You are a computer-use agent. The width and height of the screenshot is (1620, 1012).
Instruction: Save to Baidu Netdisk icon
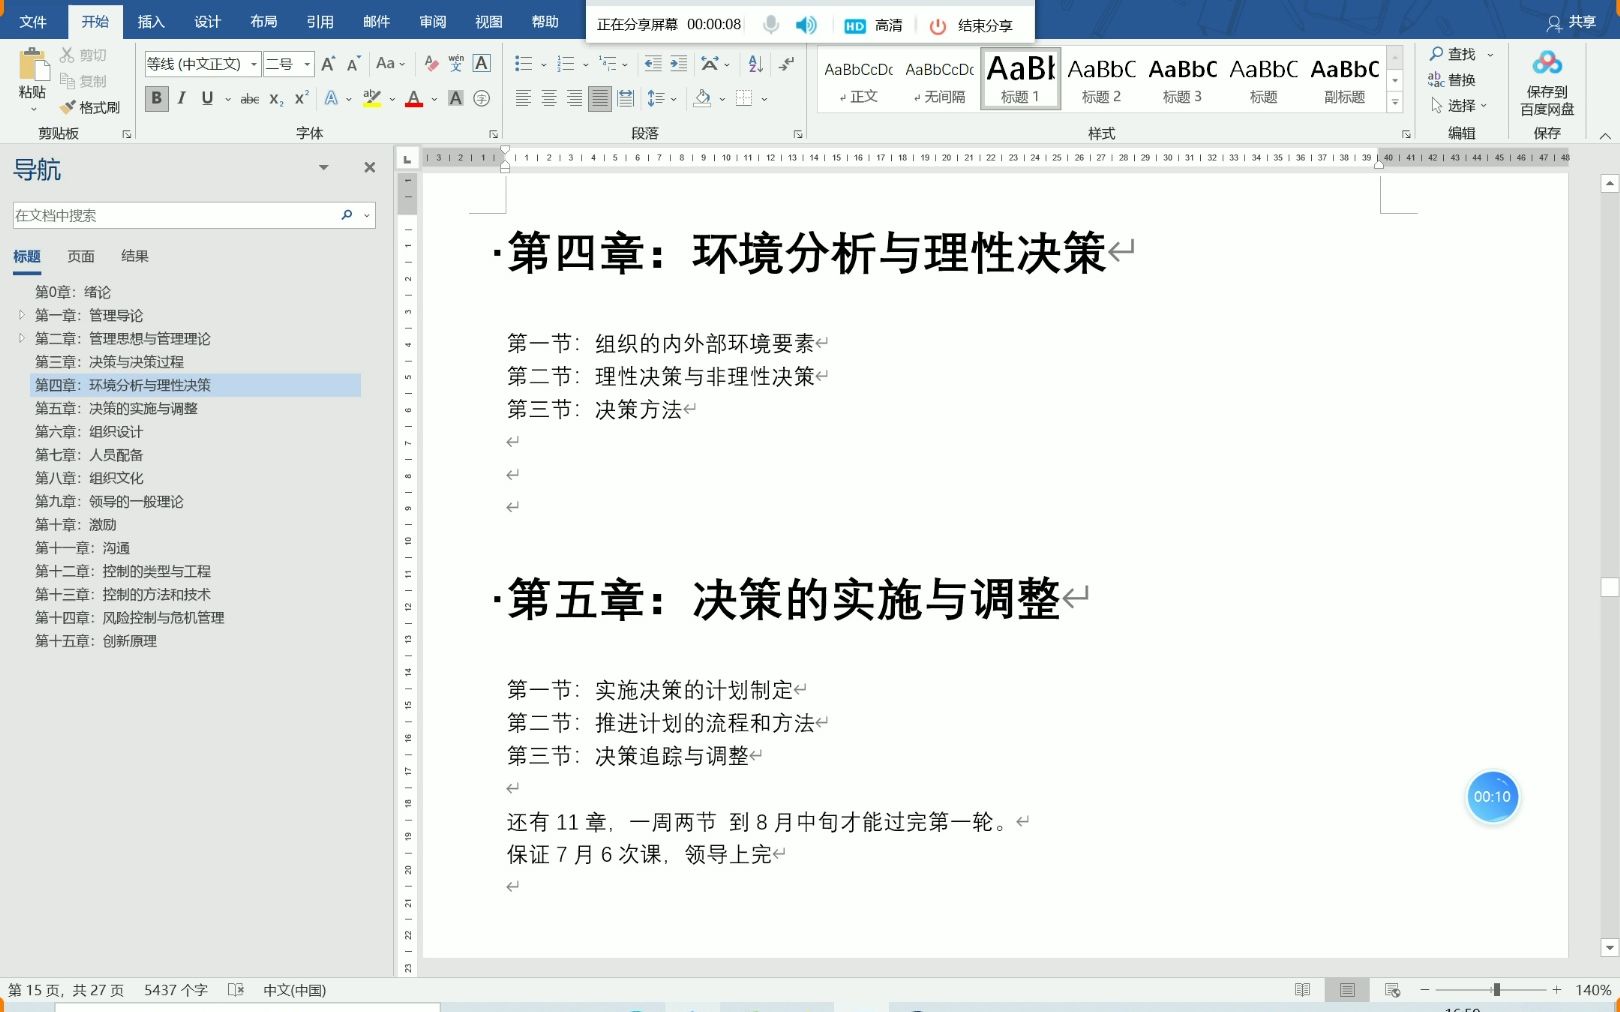[x=1547, y=64]
